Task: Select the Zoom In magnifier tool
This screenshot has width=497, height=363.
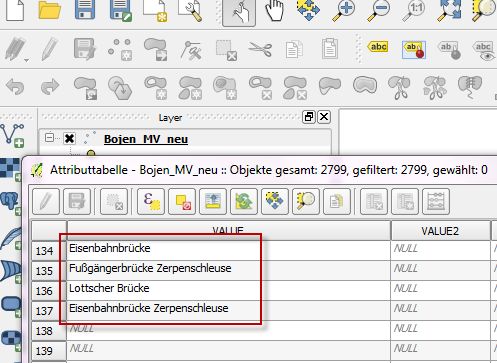Action: [x=344, y=11]
